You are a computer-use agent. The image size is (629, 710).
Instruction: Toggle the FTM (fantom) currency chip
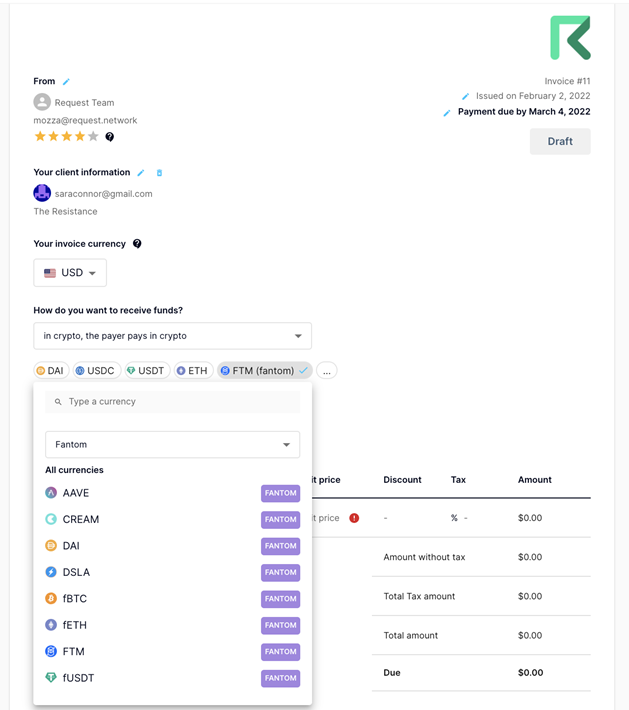(265, 371)
